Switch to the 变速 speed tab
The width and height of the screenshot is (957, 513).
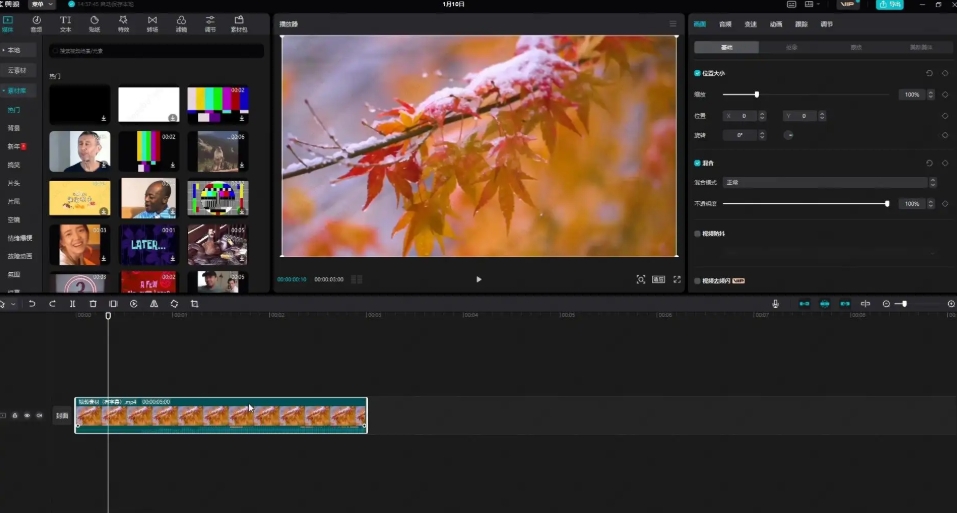[x=751, y=23]
